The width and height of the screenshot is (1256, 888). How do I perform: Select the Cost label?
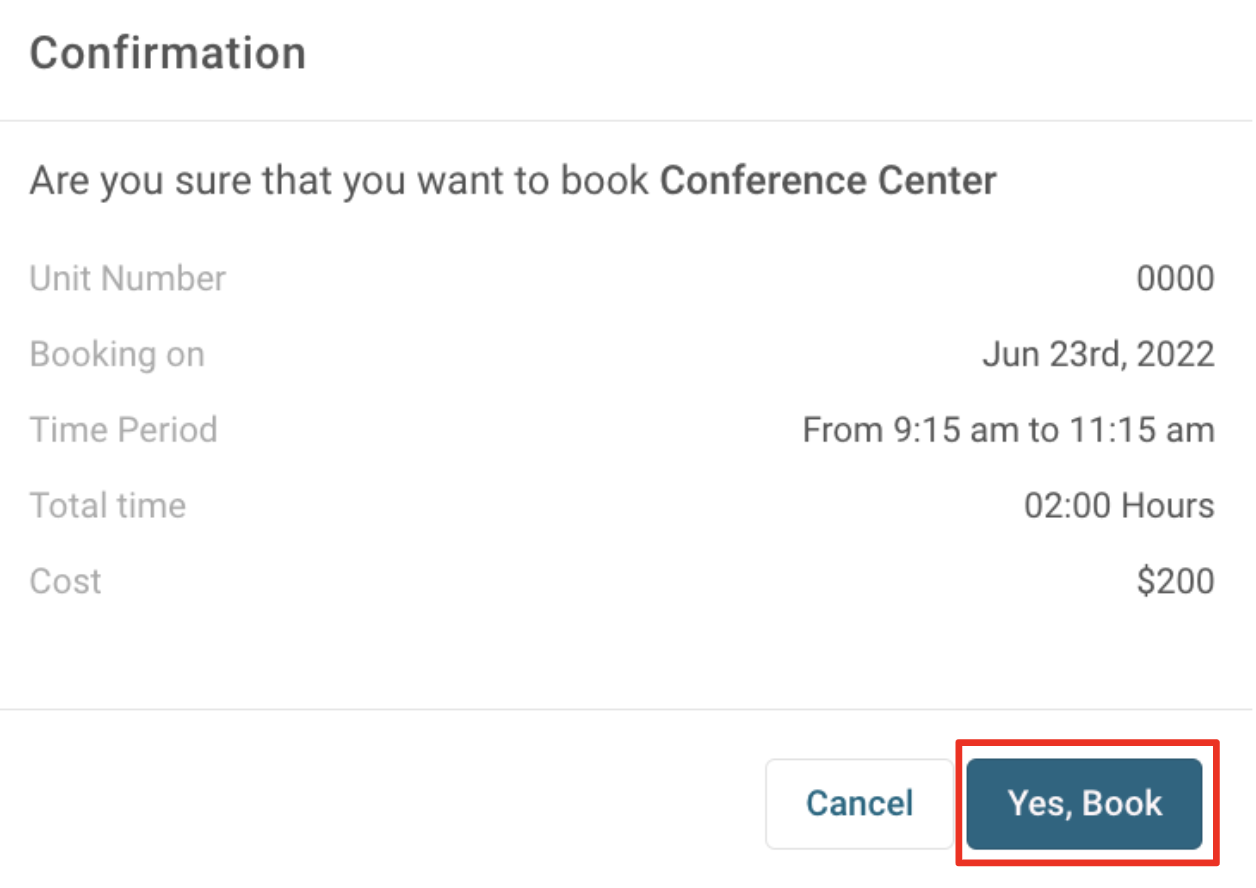point(65,581)
